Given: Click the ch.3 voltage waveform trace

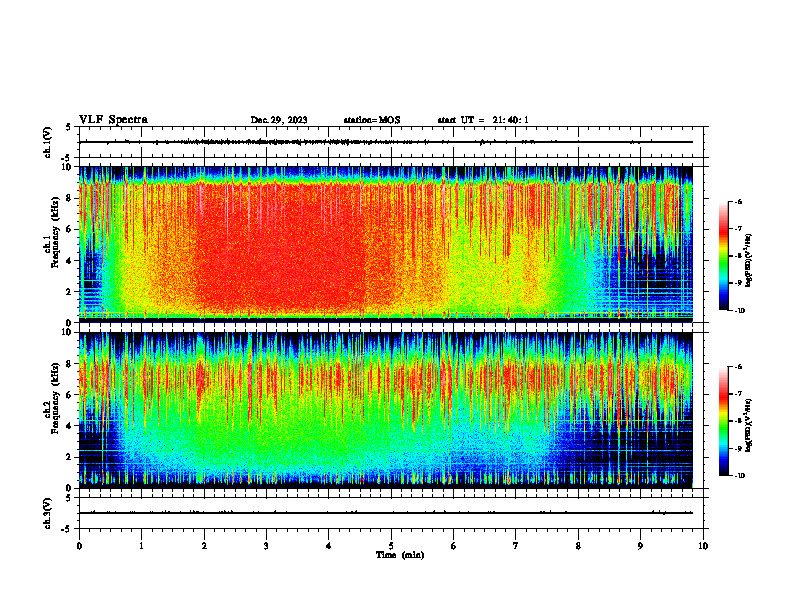Looking at the screenshot, I should coord(386,513).
